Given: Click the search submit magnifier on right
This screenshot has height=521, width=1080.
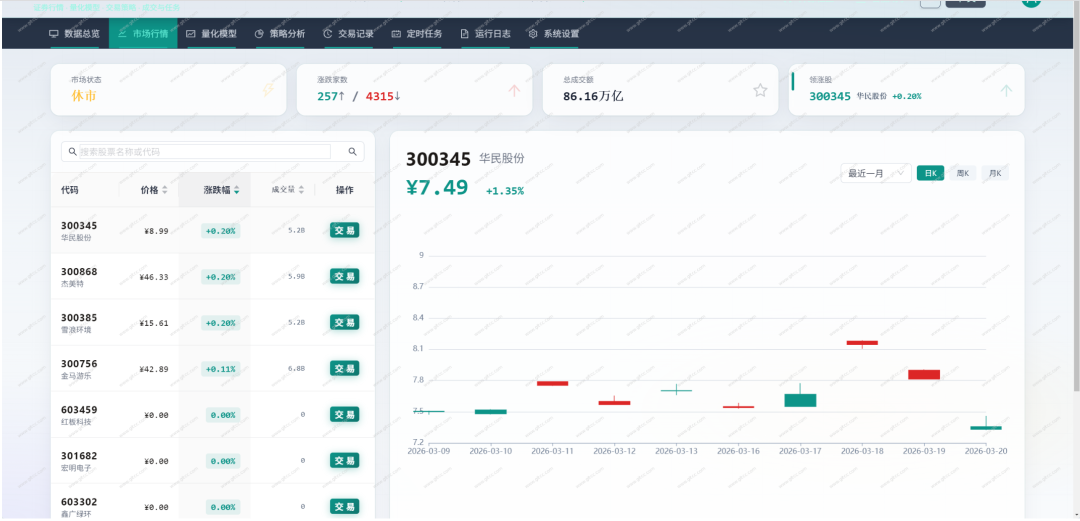Looking at the screenshot, I should point(353,152).
